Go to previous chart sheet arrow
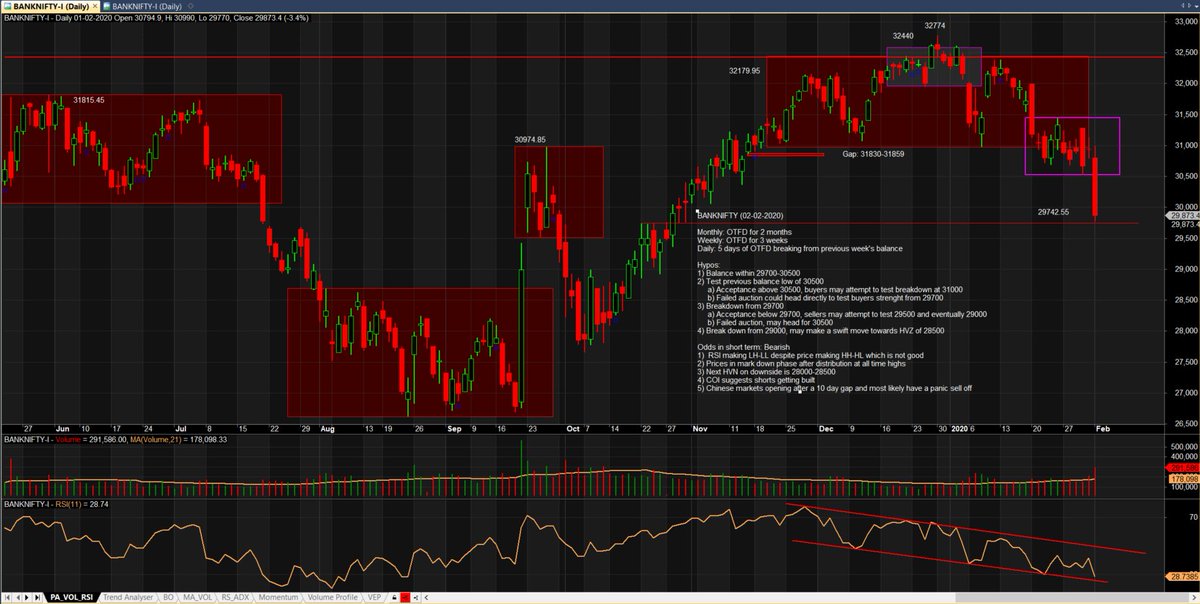The width and height of the screenshot is (1200, 604). pyautogui.click(x=19, y=597)
